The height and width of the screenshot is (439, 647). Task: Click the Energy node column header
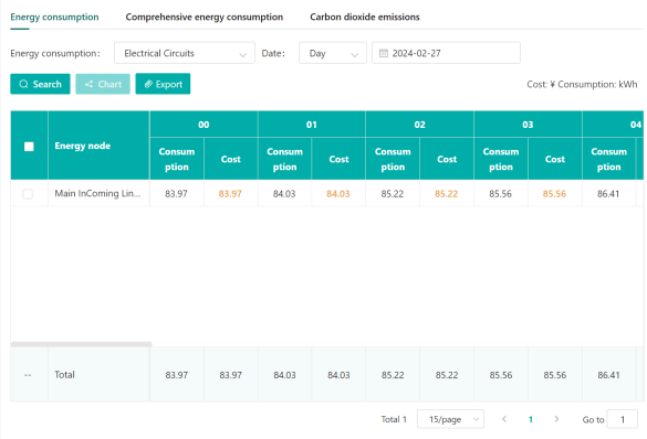(83, 146)
